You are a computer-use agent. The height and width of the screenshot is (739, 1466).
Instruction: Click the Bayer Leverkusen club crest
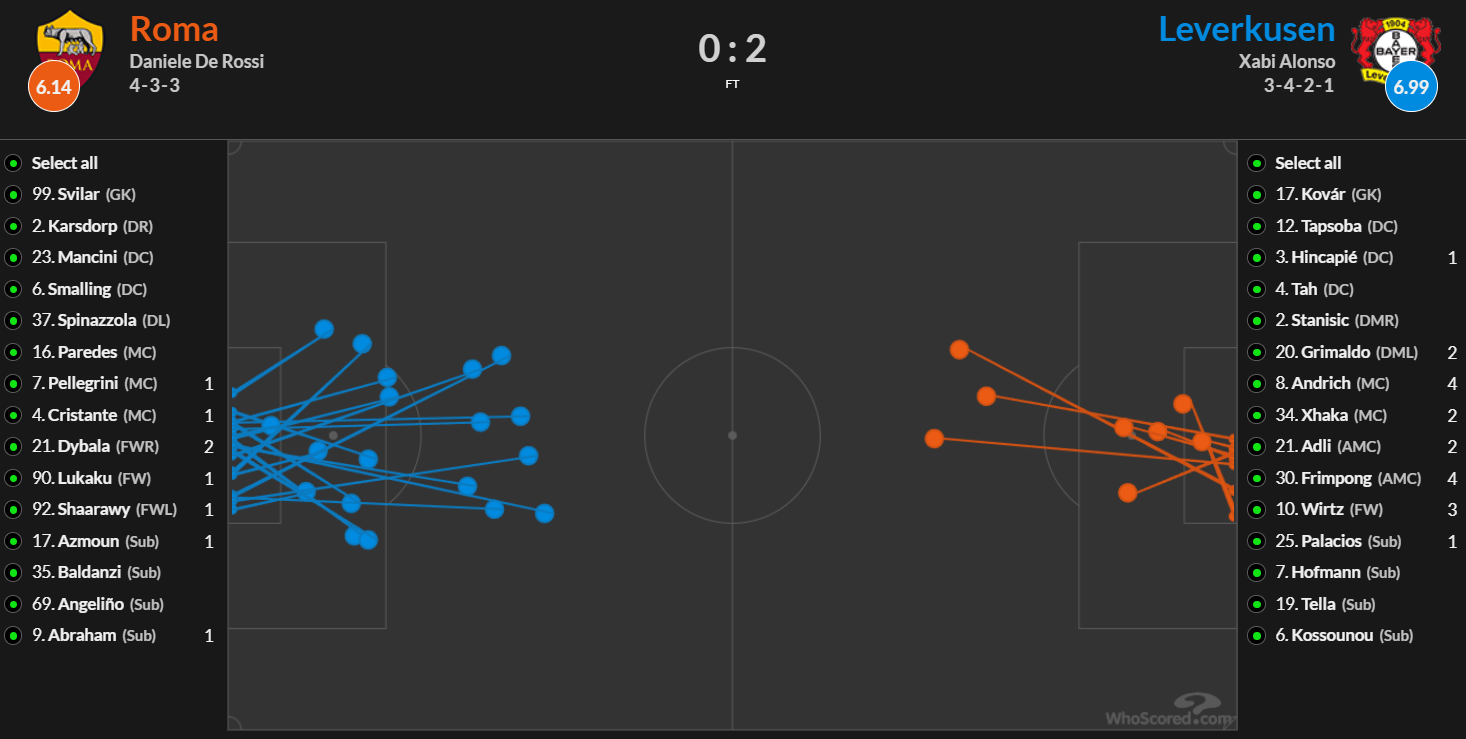pos(1395,48)
